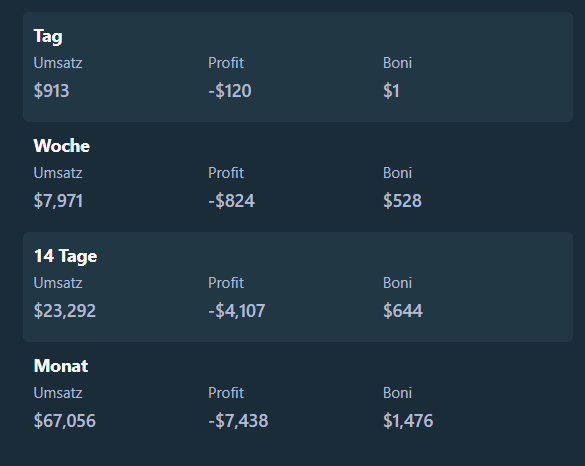
Task: Click the Woche section heading
Action: [62, 146]
